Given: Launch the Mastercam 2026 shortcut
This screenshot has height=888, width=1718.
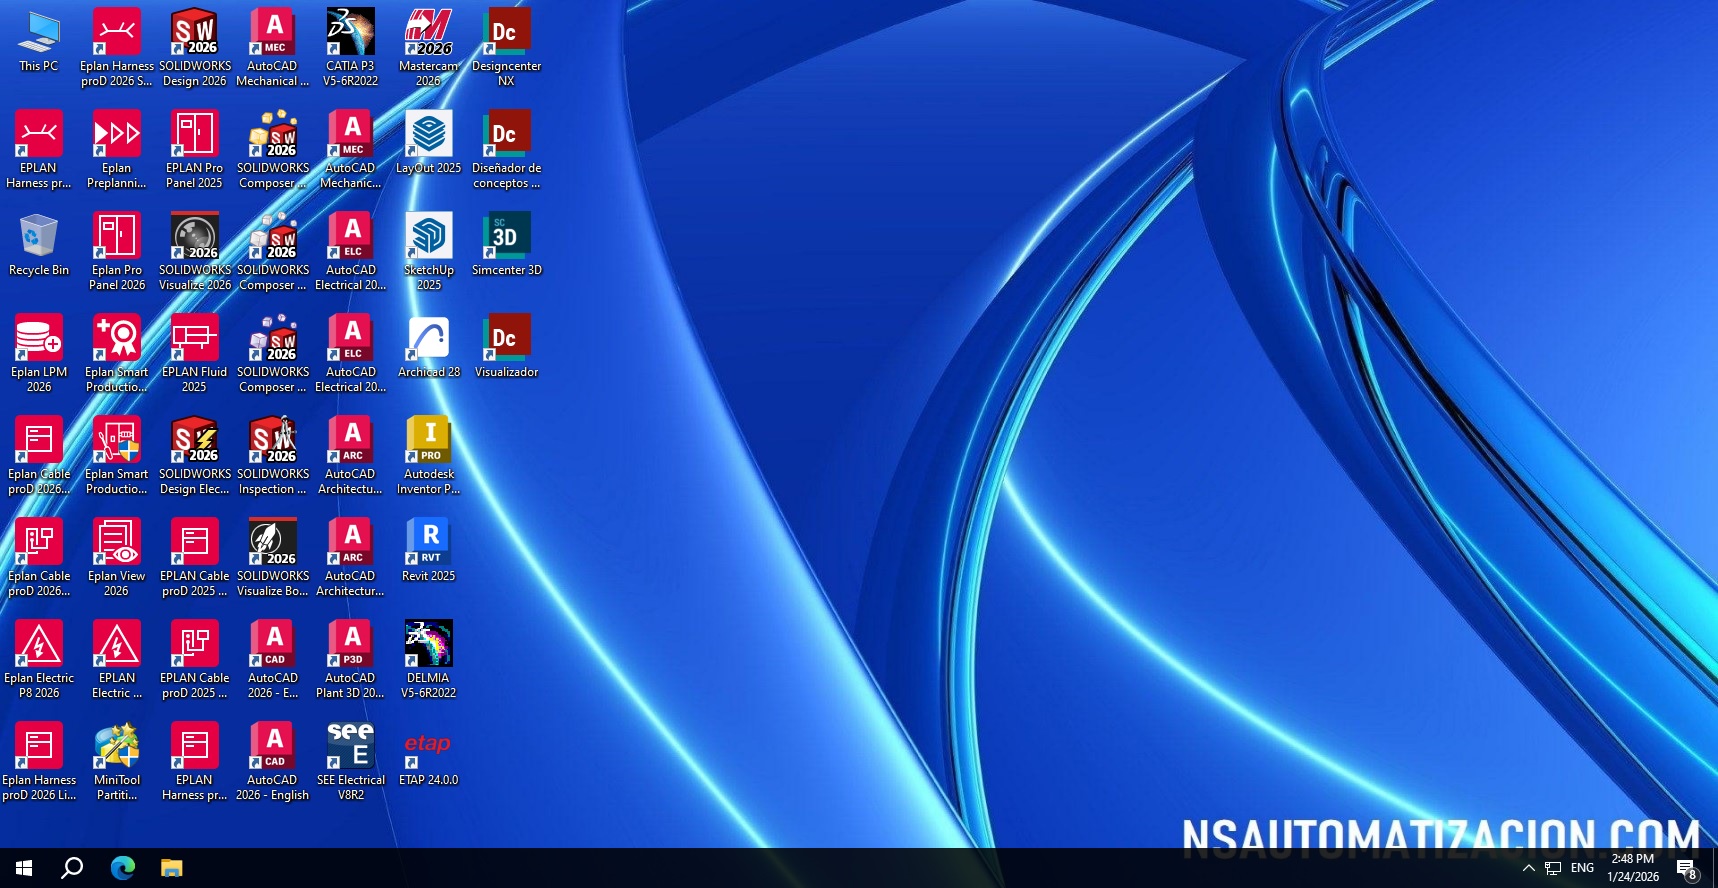Looking at the screenshot, I should coord(429,48).
